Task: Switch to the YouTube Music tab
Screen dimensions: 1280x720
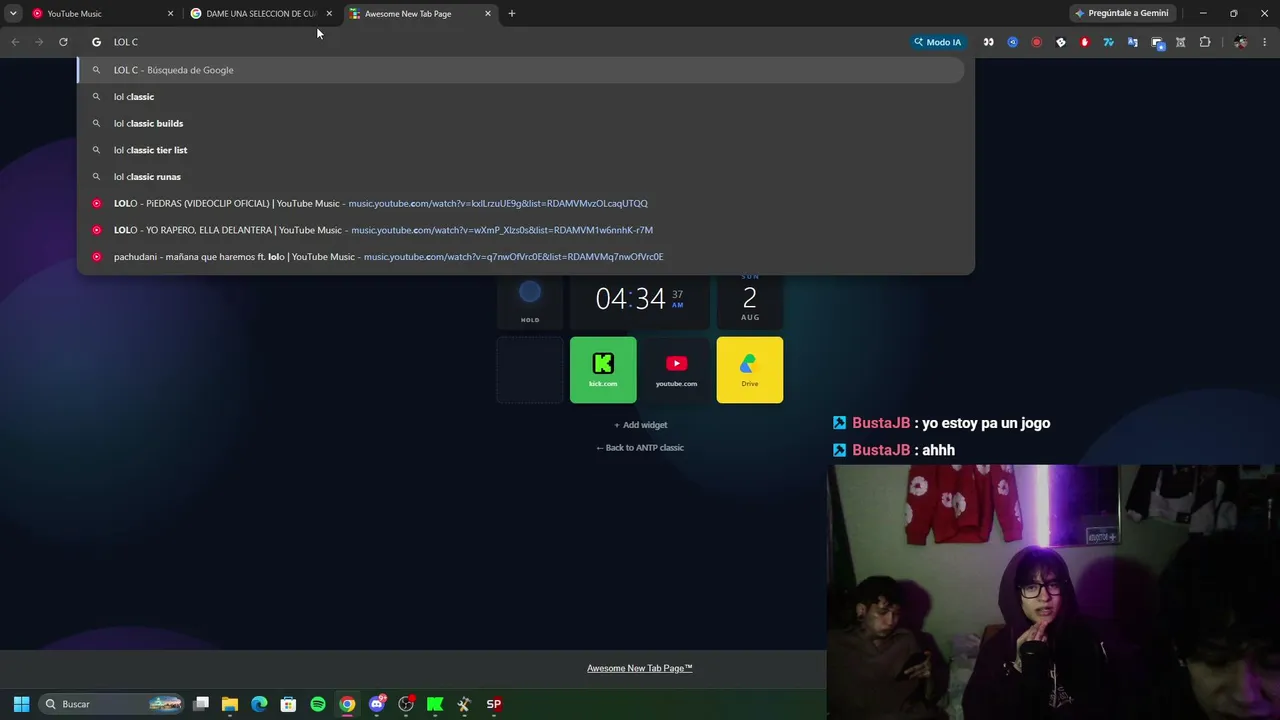Action: pyautogui.click(x=100, y=13)
